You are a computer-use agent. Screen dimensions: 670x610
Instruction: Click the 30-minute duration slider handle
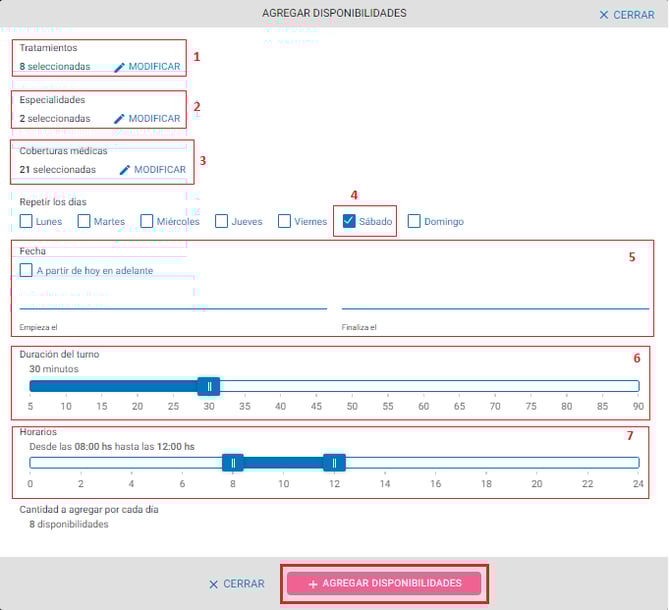click(x=209, y=386)
